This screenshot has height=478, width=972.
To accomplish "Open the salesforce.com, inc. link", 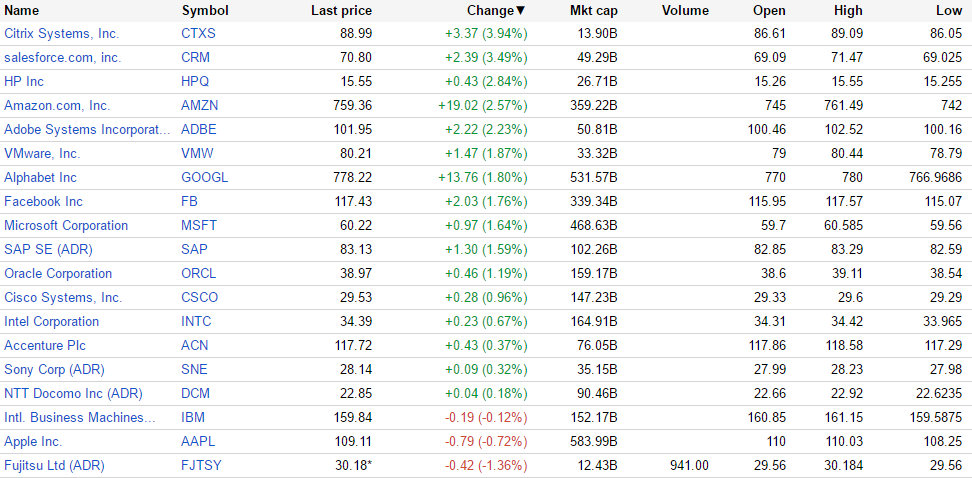I will (62, 58).
